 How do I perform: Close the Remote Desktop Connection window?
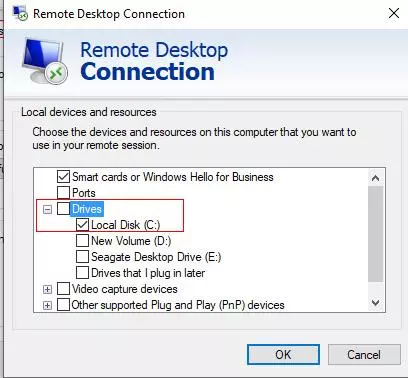click(x=394, y=13)
